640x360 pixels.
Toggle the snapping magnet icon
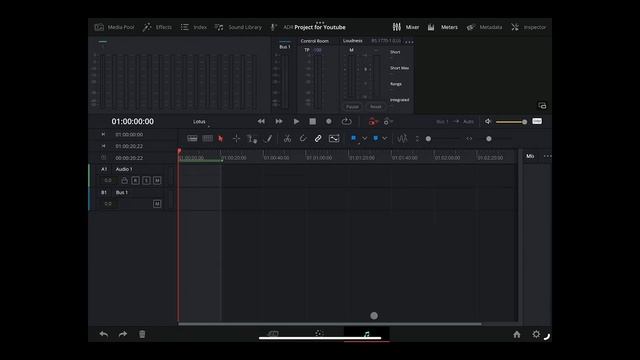[303, 139]
